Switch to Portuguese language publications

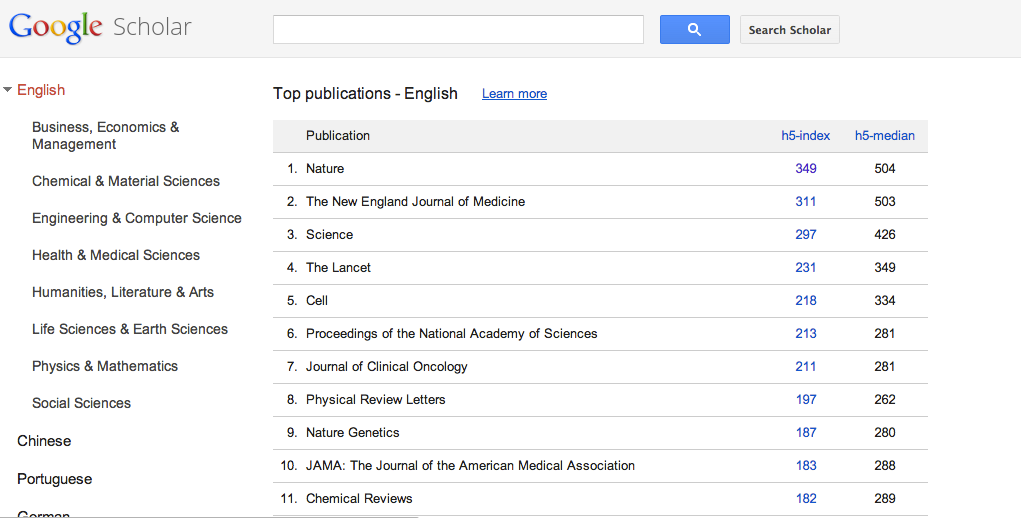54,479
